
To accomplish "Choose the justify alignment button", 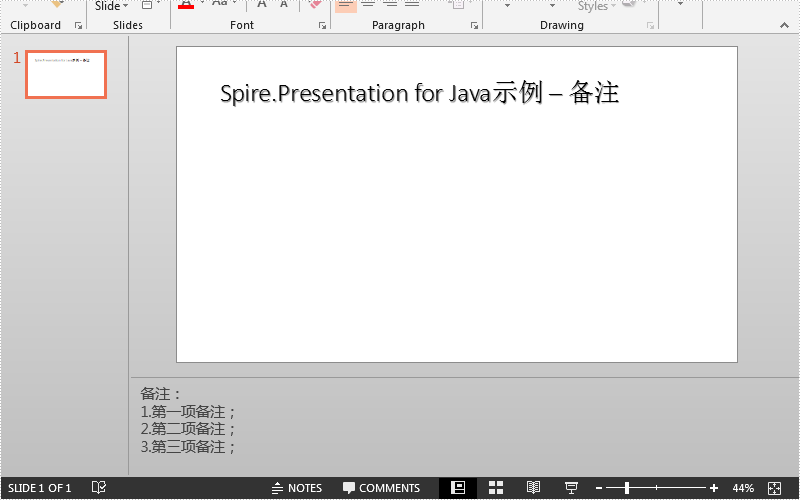I will pyautogui.click(x=412, y=5).
